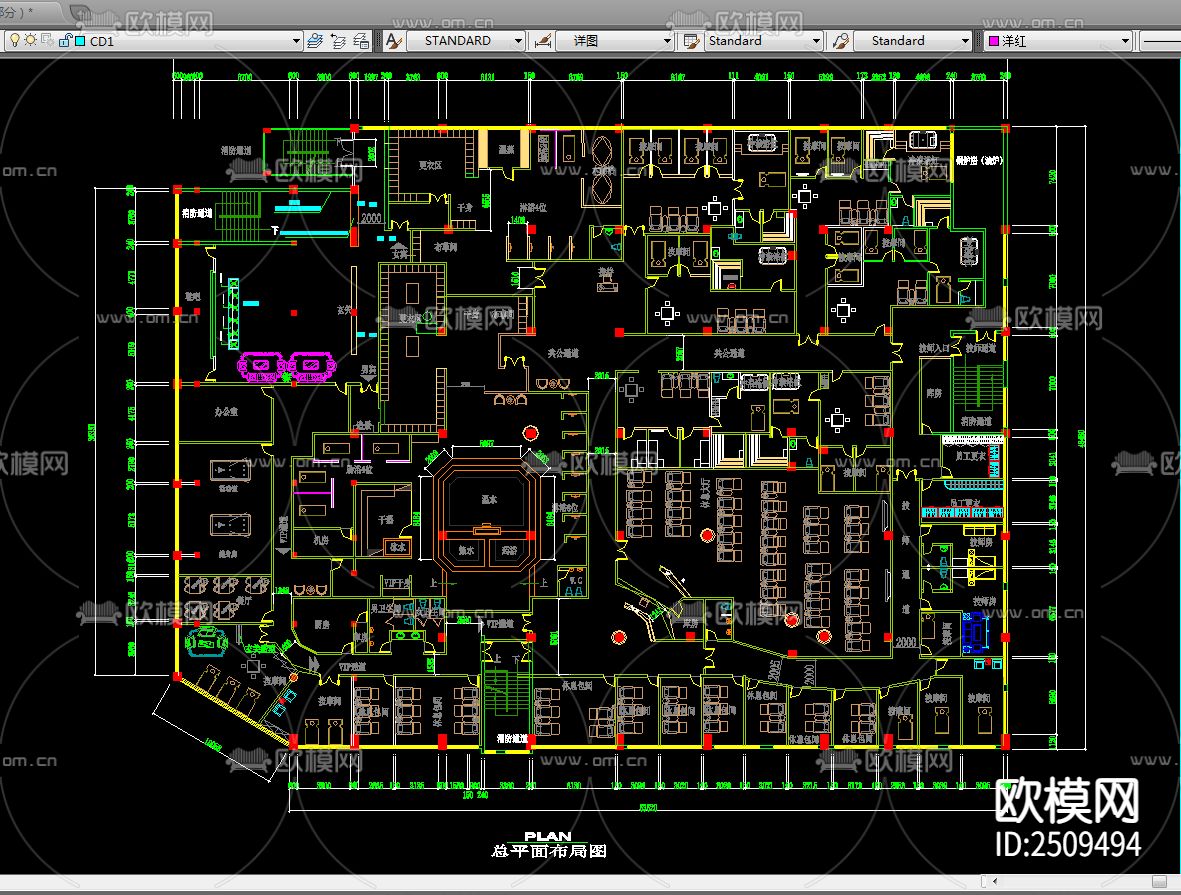Click the model/layout splitter handle
Screen dimensions: 1181x895
coord(984,881)
